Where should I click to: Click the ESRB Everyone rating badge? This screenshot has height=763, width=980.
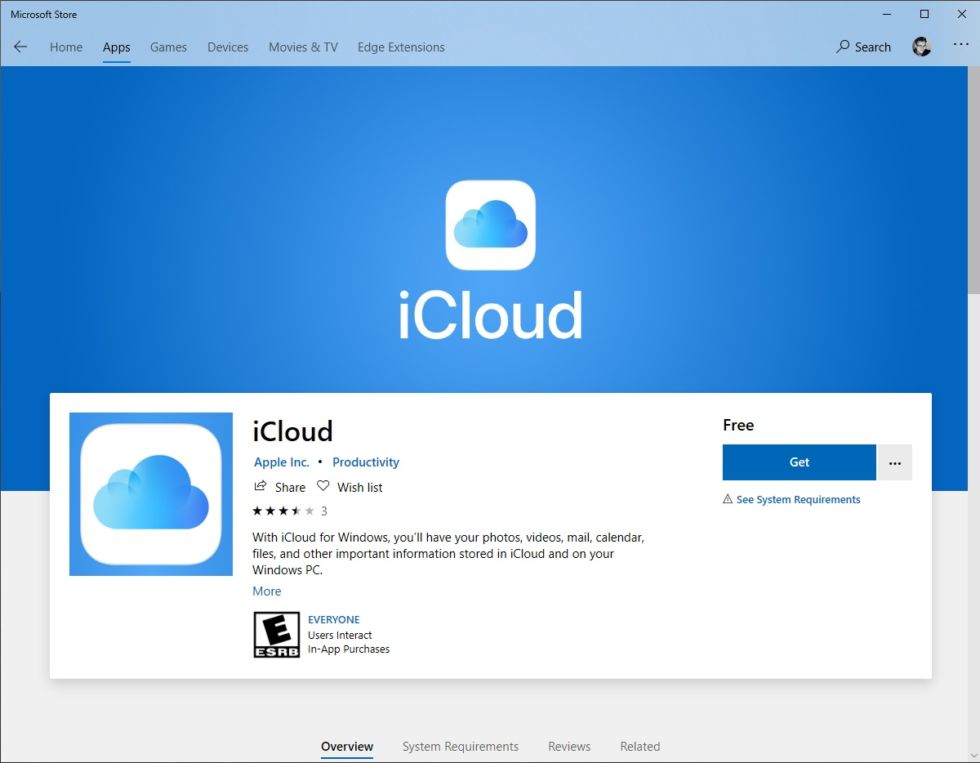tap(276, 634)
